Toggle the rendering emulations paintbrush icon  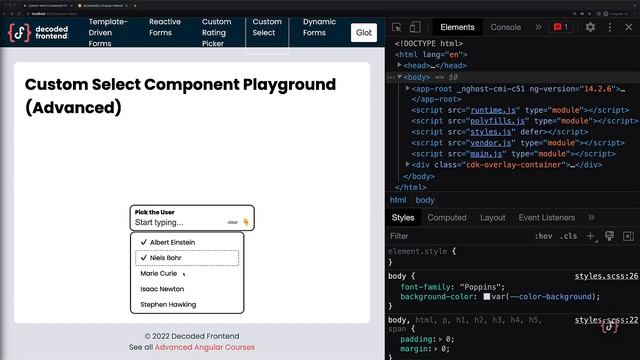609,236
